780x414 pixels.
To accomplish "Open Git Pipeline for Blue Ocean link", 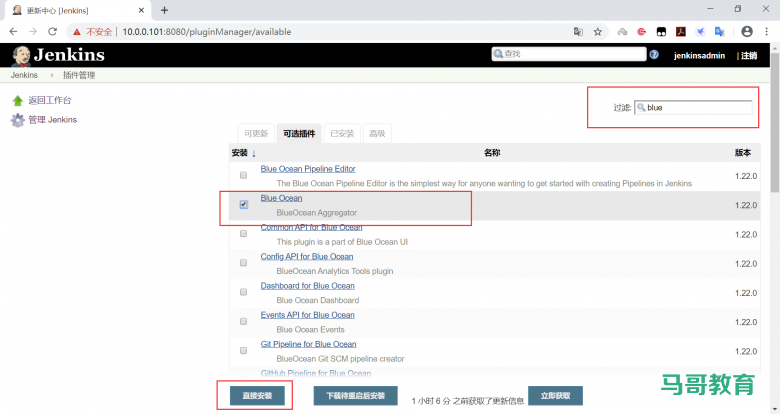I will coord(308,344).
